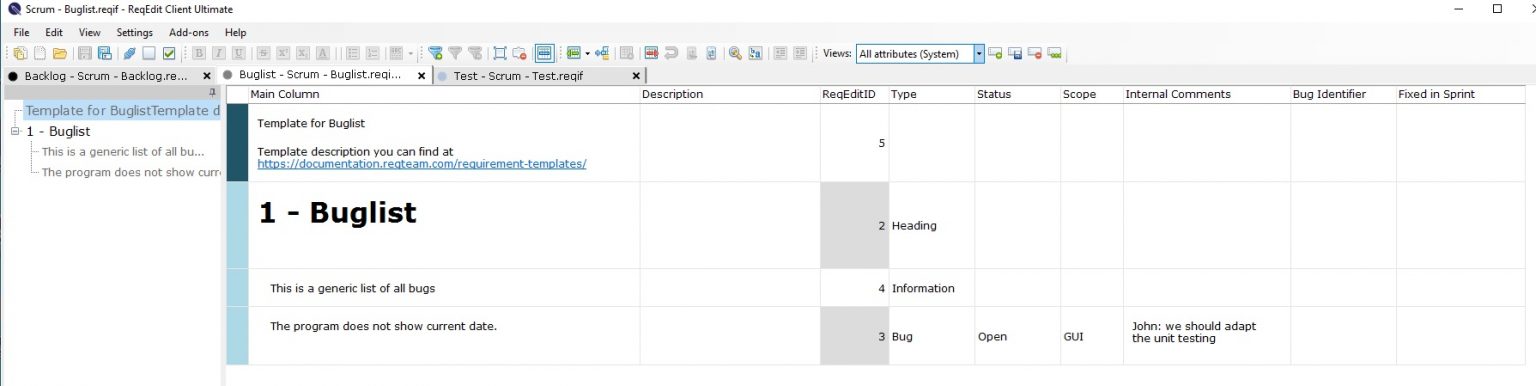Click the blue chain link toolbar icon
The height and width of the screenshot is (386, 1536).
click(x=130, y=54)
